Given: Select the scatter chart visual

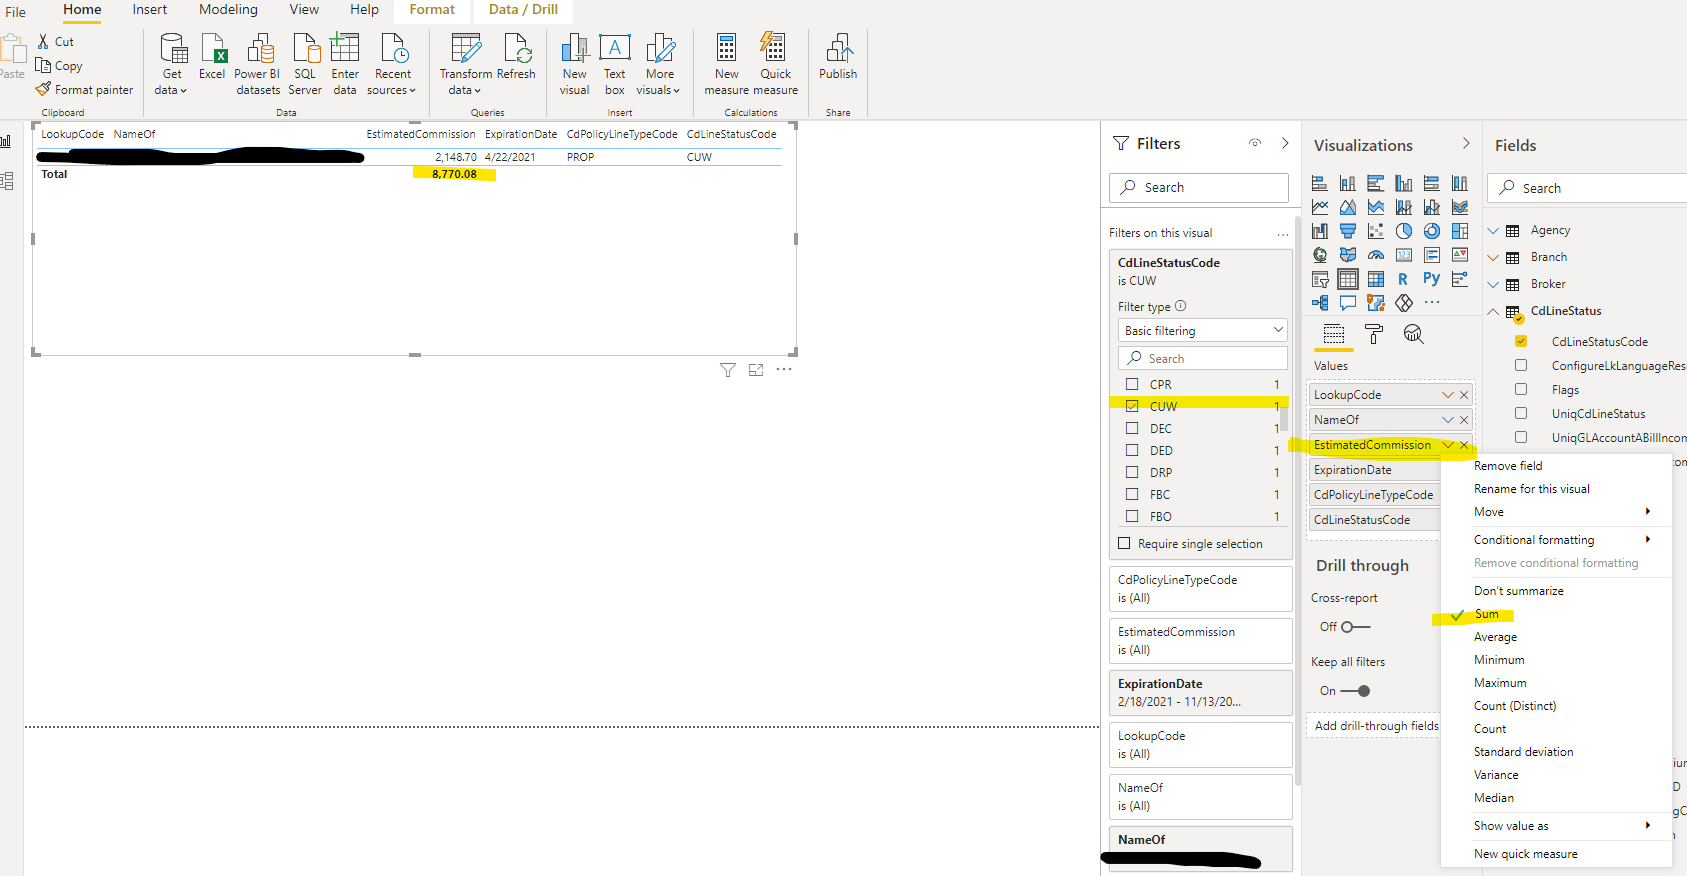Looking at the screenshot, I should [1376, 231].
